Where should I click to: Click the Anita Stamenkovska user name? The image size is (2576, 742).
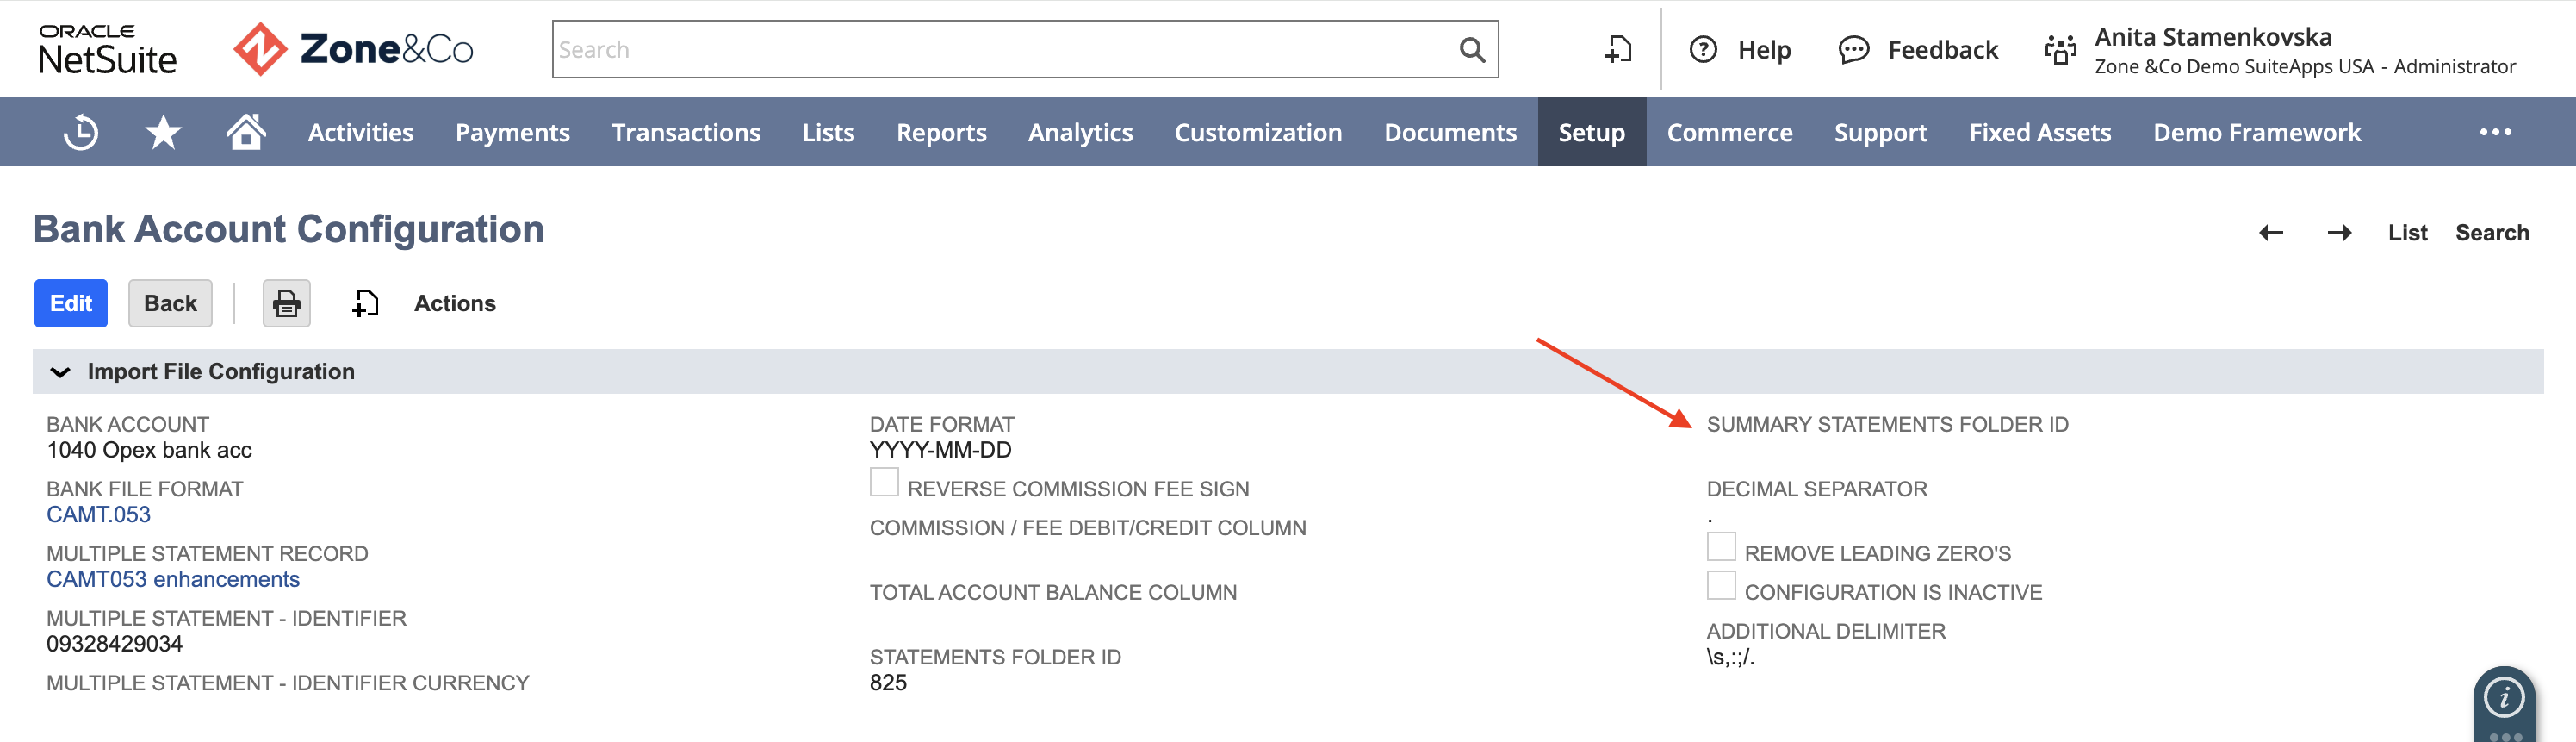point(2213,37)
